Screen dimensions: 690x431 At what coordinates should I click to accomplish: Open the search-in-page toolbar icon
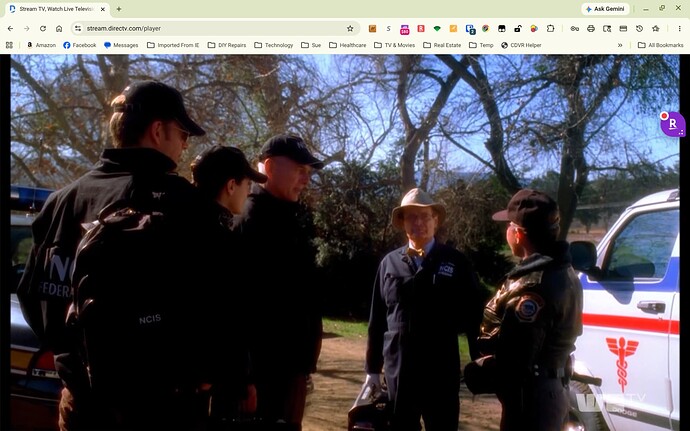(607, 29)
